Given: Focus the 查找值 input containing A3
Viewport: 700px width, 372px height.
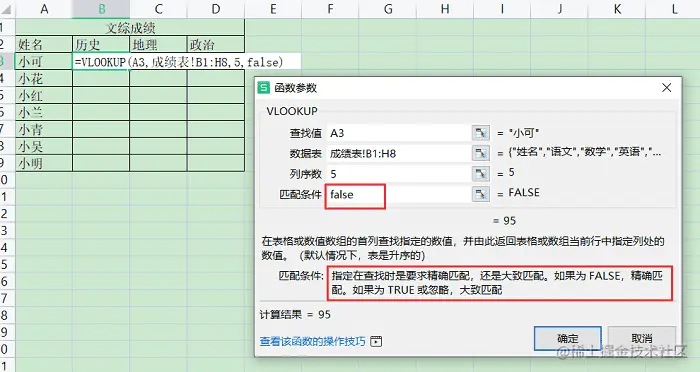Looking at the screenshot, I should click(x=399, y=133).
